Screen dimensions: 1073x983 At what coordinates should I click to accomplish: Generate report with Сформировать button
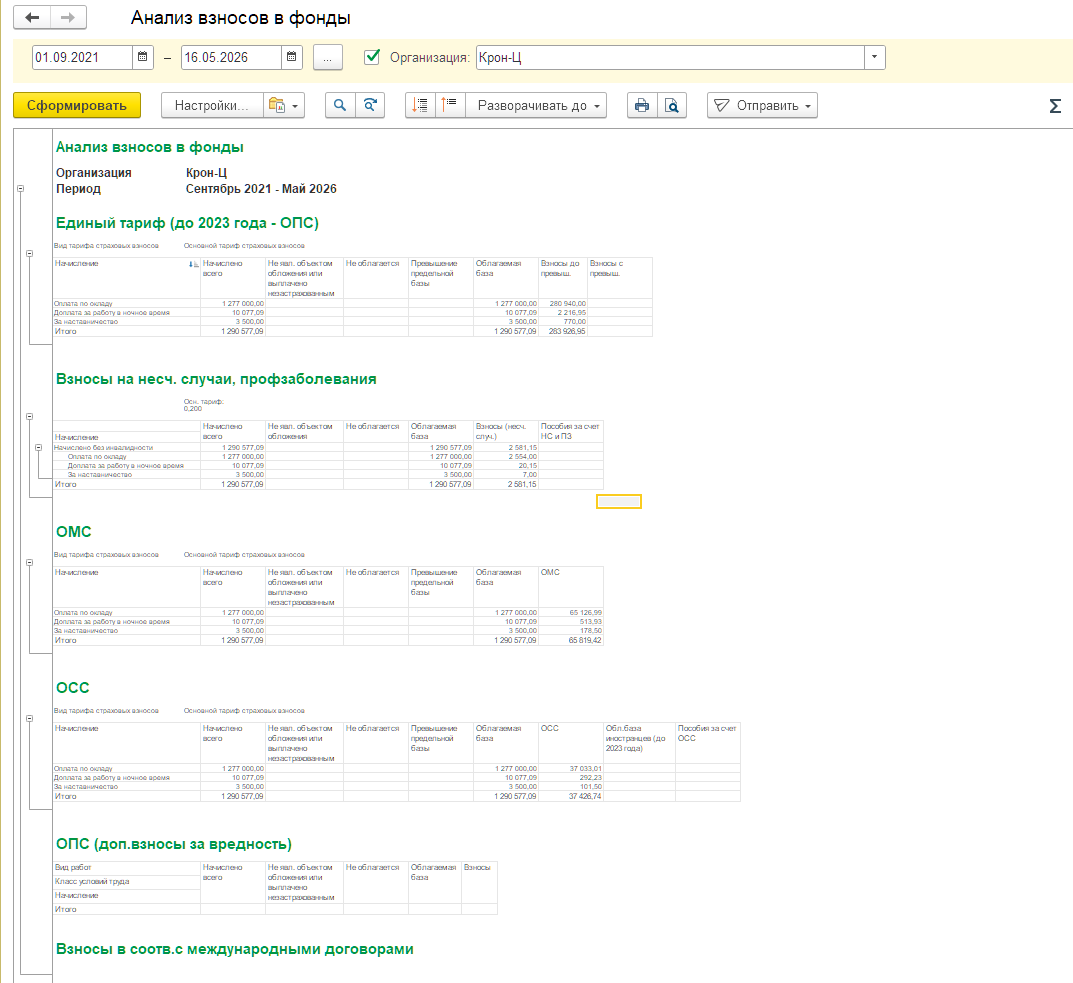[x=77, y=105]
